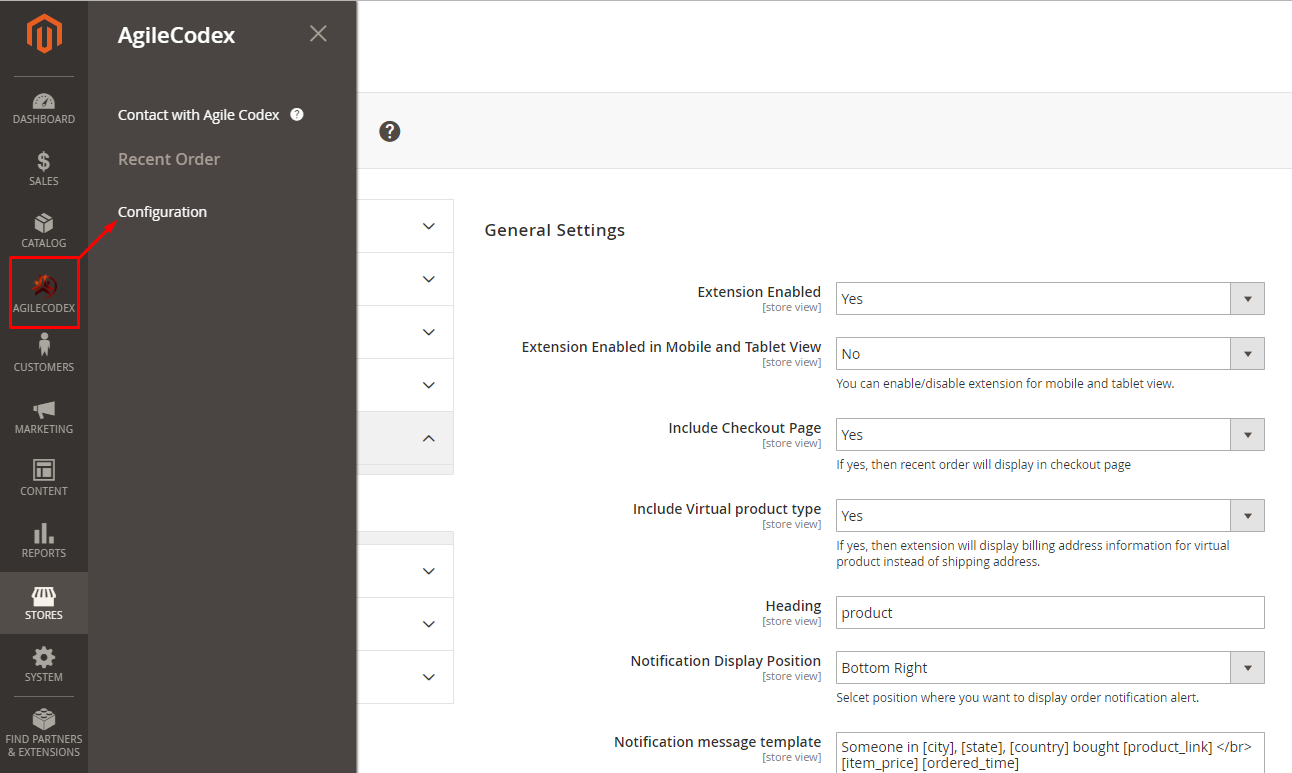Click help icon beside Contact with Agile Codex
1292x773 pixels.
297,114
